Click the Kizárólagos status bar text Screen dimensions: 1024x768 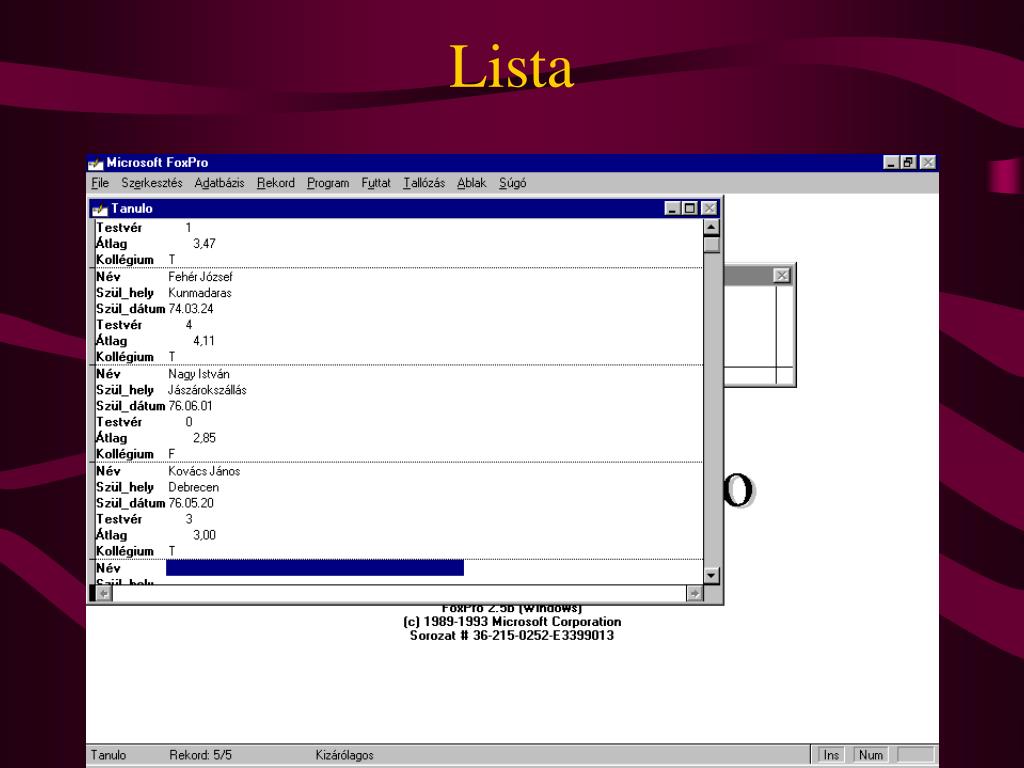tap(345, 755)
